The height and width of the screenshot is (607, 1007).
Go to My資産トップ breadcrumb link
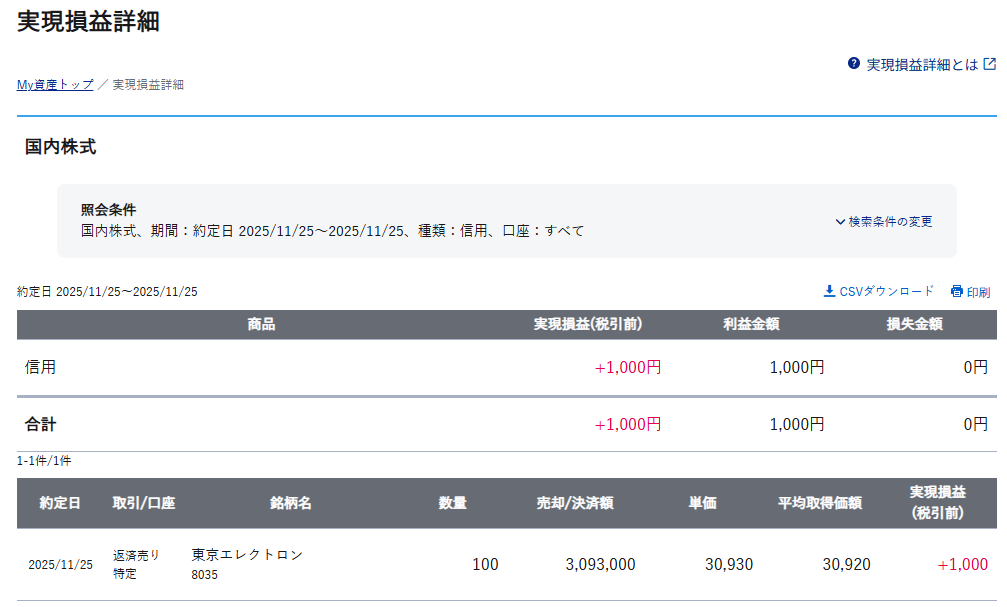(x=55, y=85)
